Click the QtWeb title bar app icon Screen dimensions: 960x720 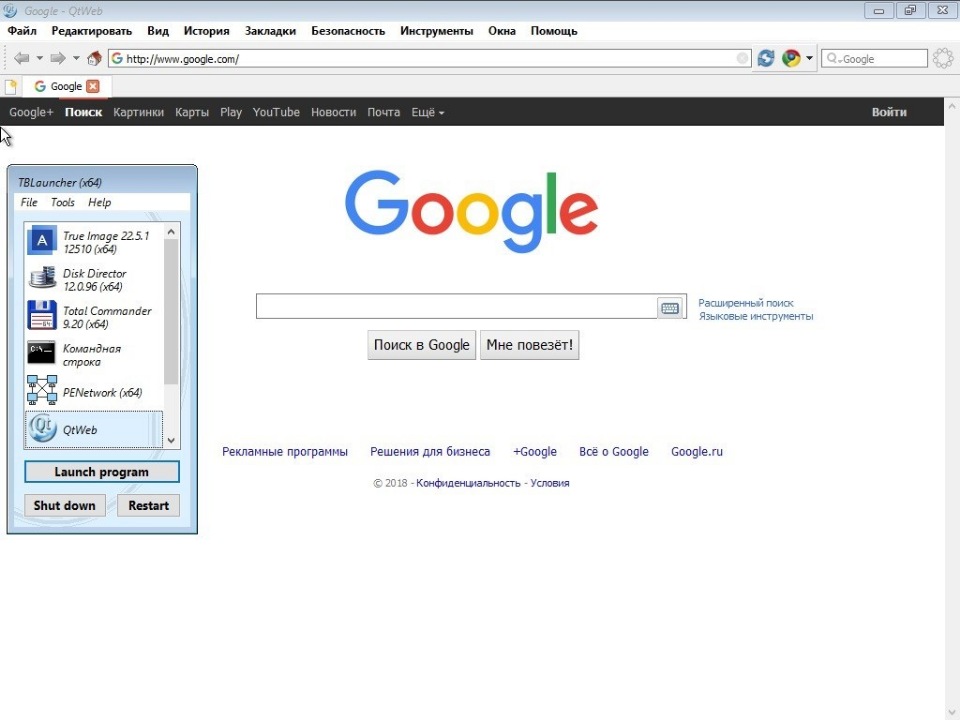(x=10, y=10)
